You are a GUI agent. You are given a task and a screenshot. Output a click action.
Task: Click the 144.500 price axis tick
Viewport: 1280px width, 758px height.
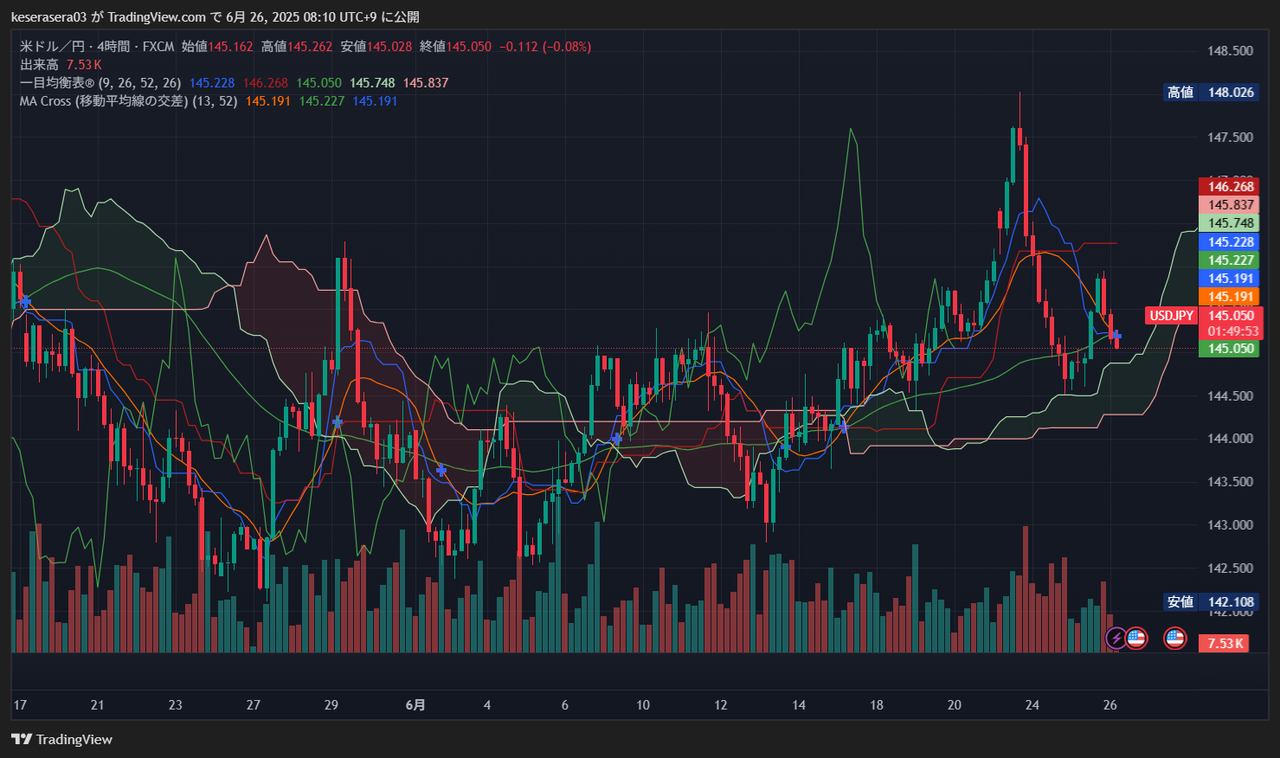(1231, 396)
